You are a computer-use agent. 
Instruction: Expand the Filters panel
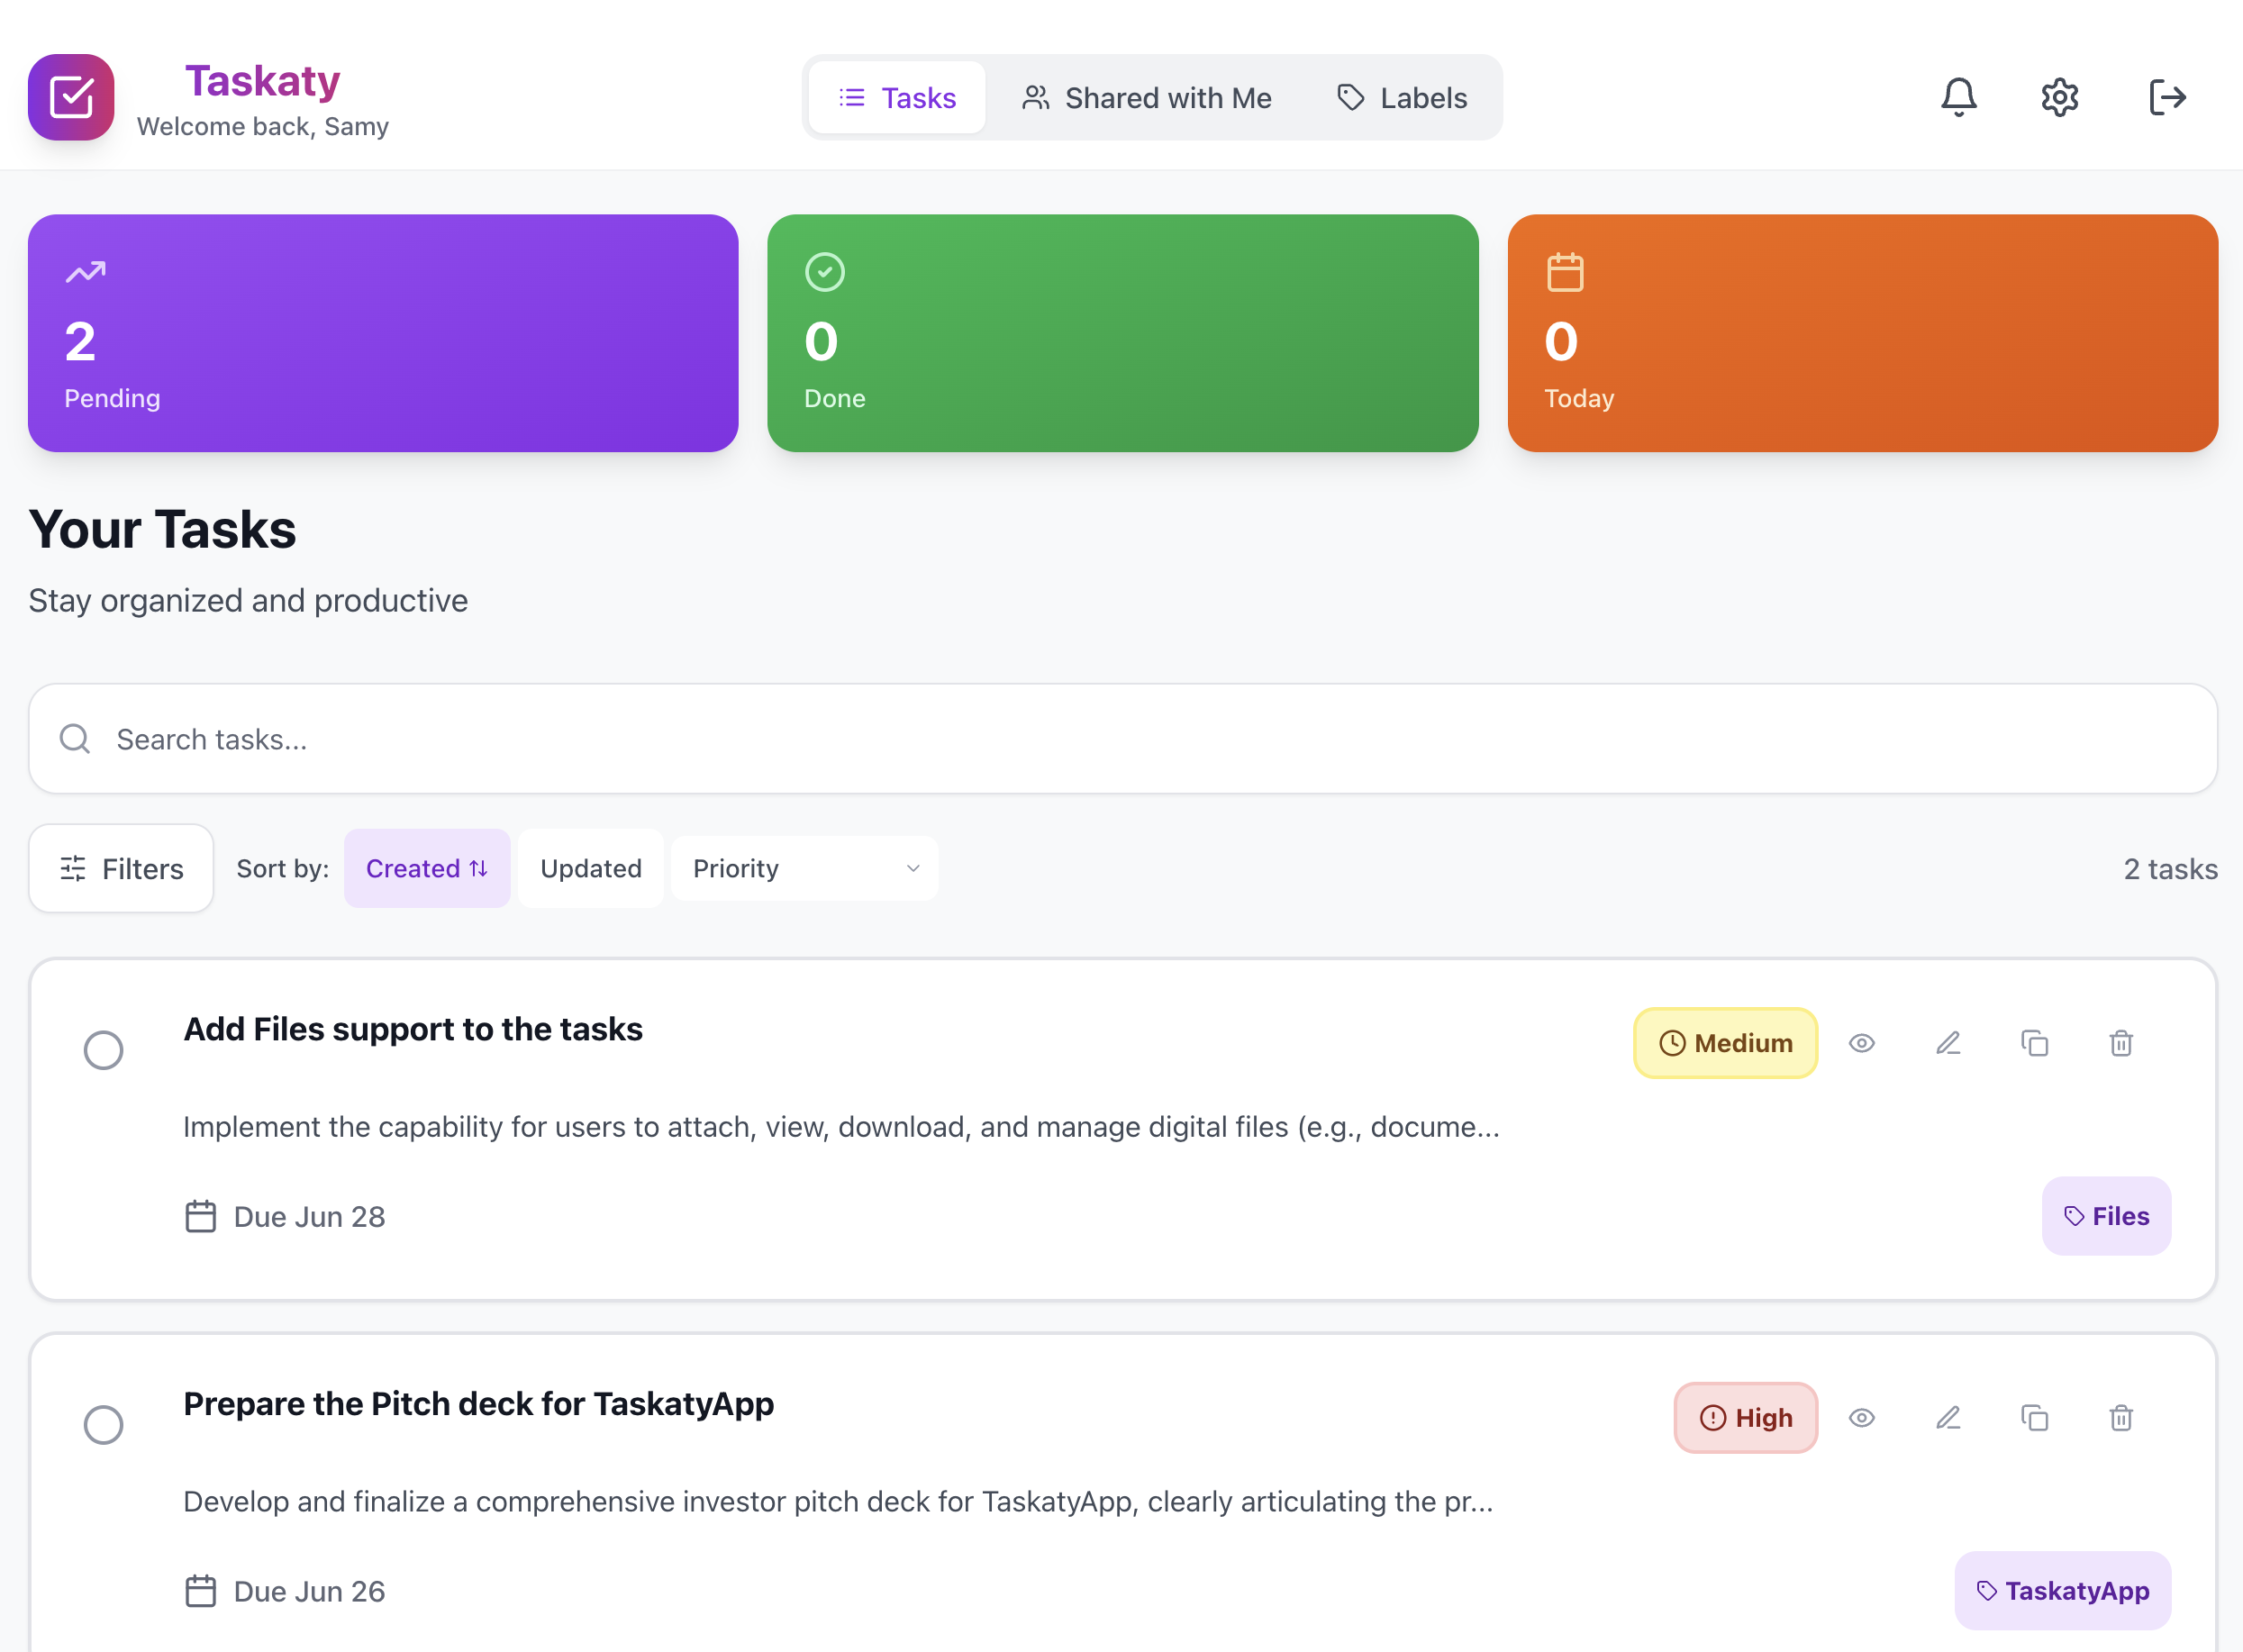click(x=121, y=868)
